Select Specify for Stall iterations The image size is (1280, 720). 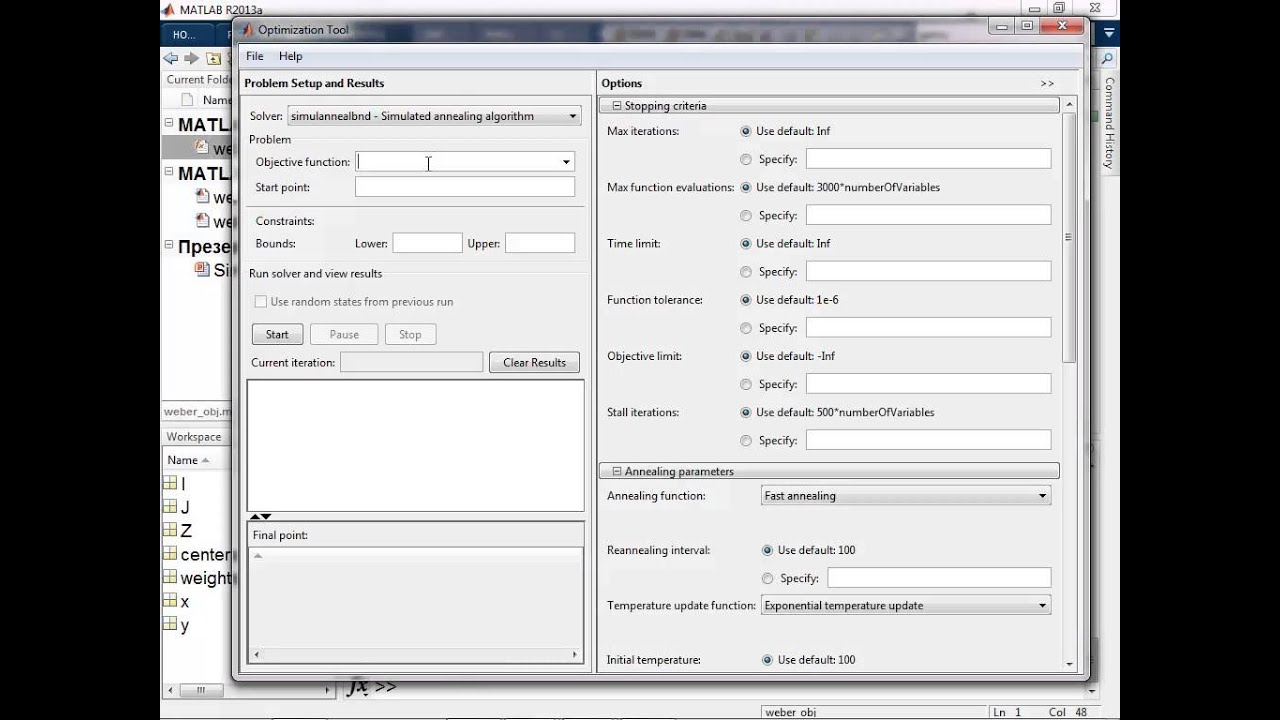(746, 440)
